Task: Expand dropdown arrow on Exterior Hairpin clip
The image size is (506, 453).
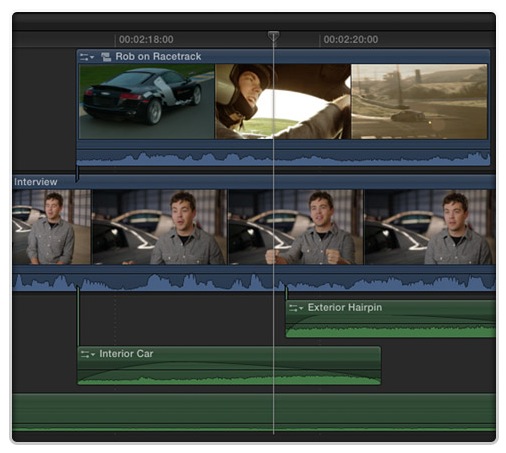Action: tap(301, 308)
